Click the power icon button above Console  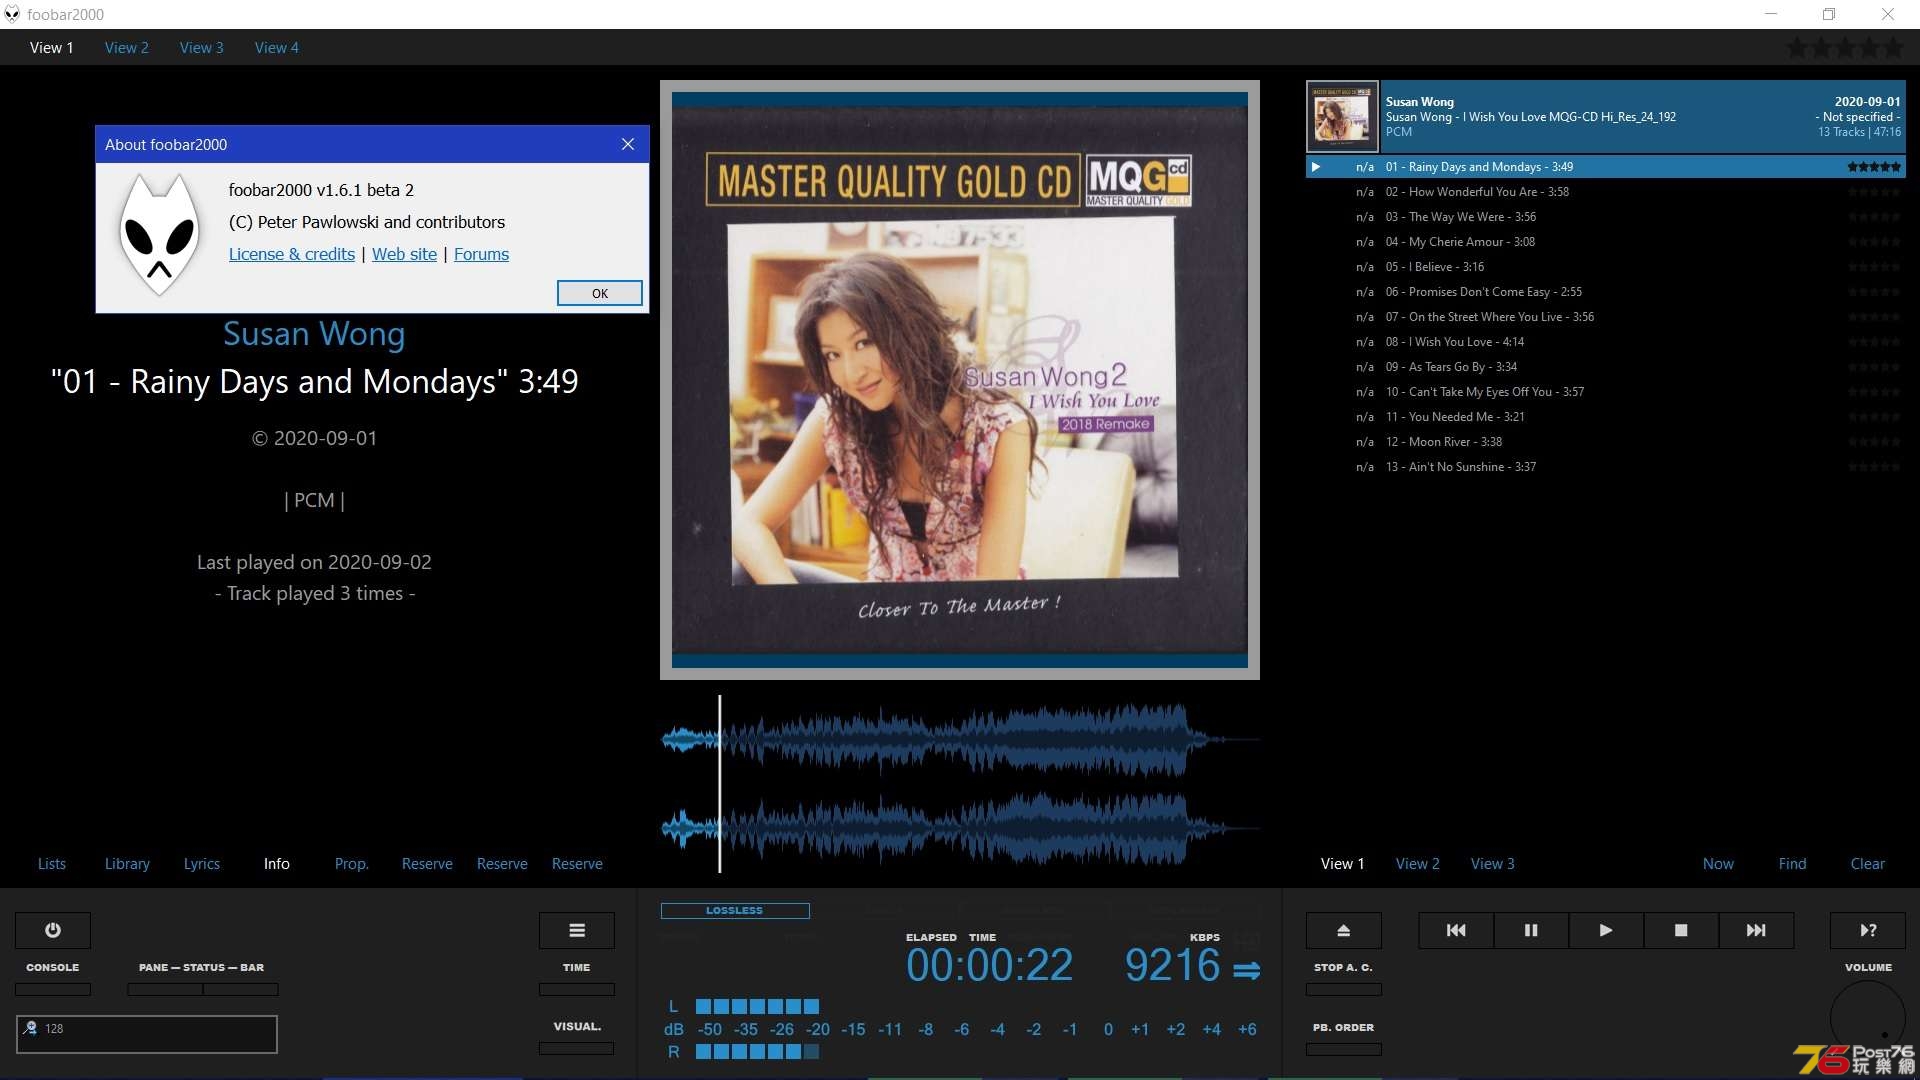coord(53,930)
